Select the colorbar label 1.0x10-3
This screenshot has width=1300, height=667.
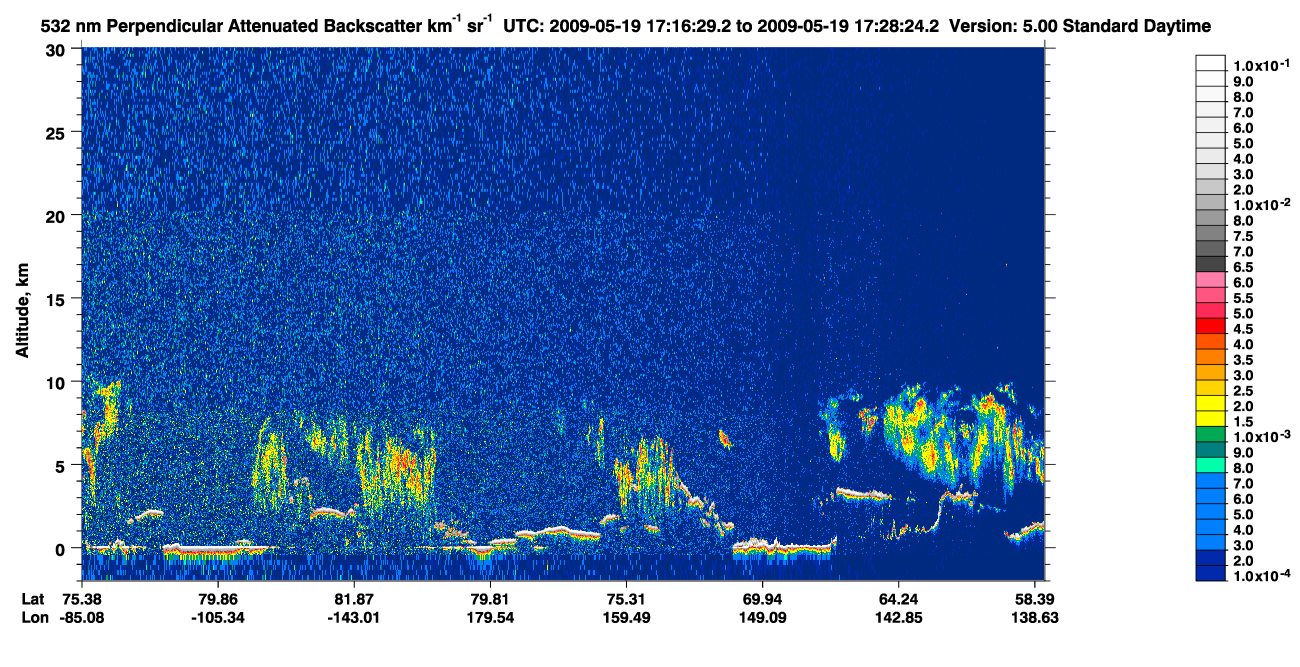(1261, 437)
